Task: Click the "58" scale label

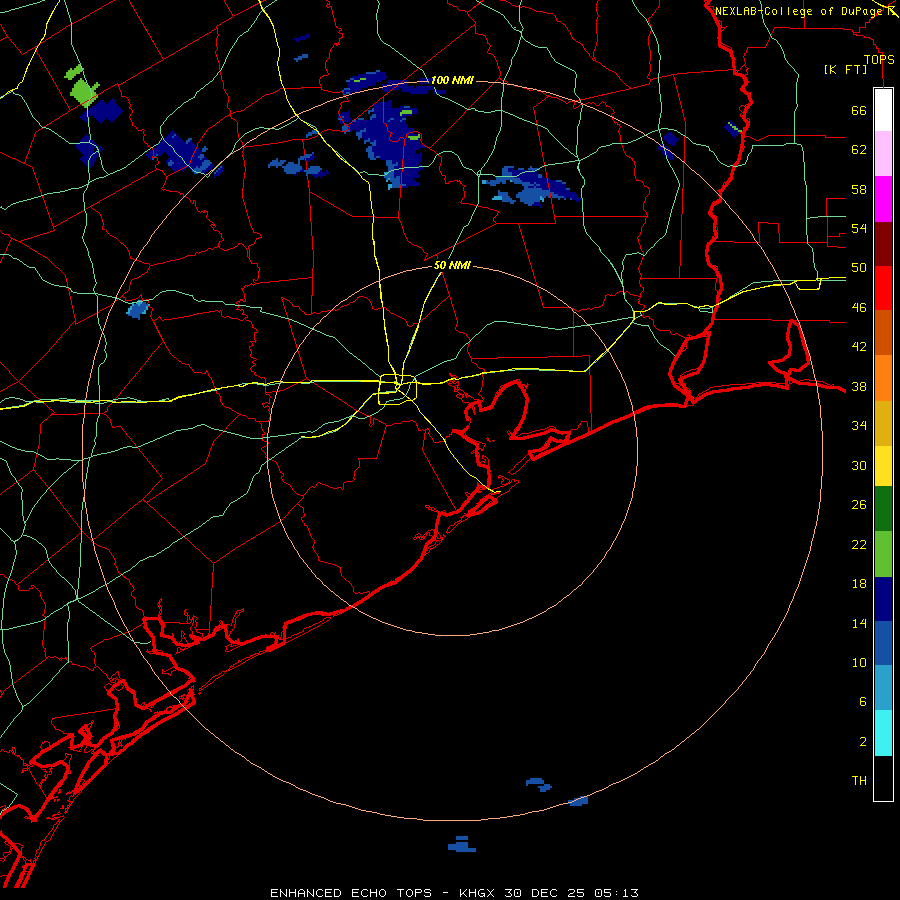Action: tap(859, 189)
